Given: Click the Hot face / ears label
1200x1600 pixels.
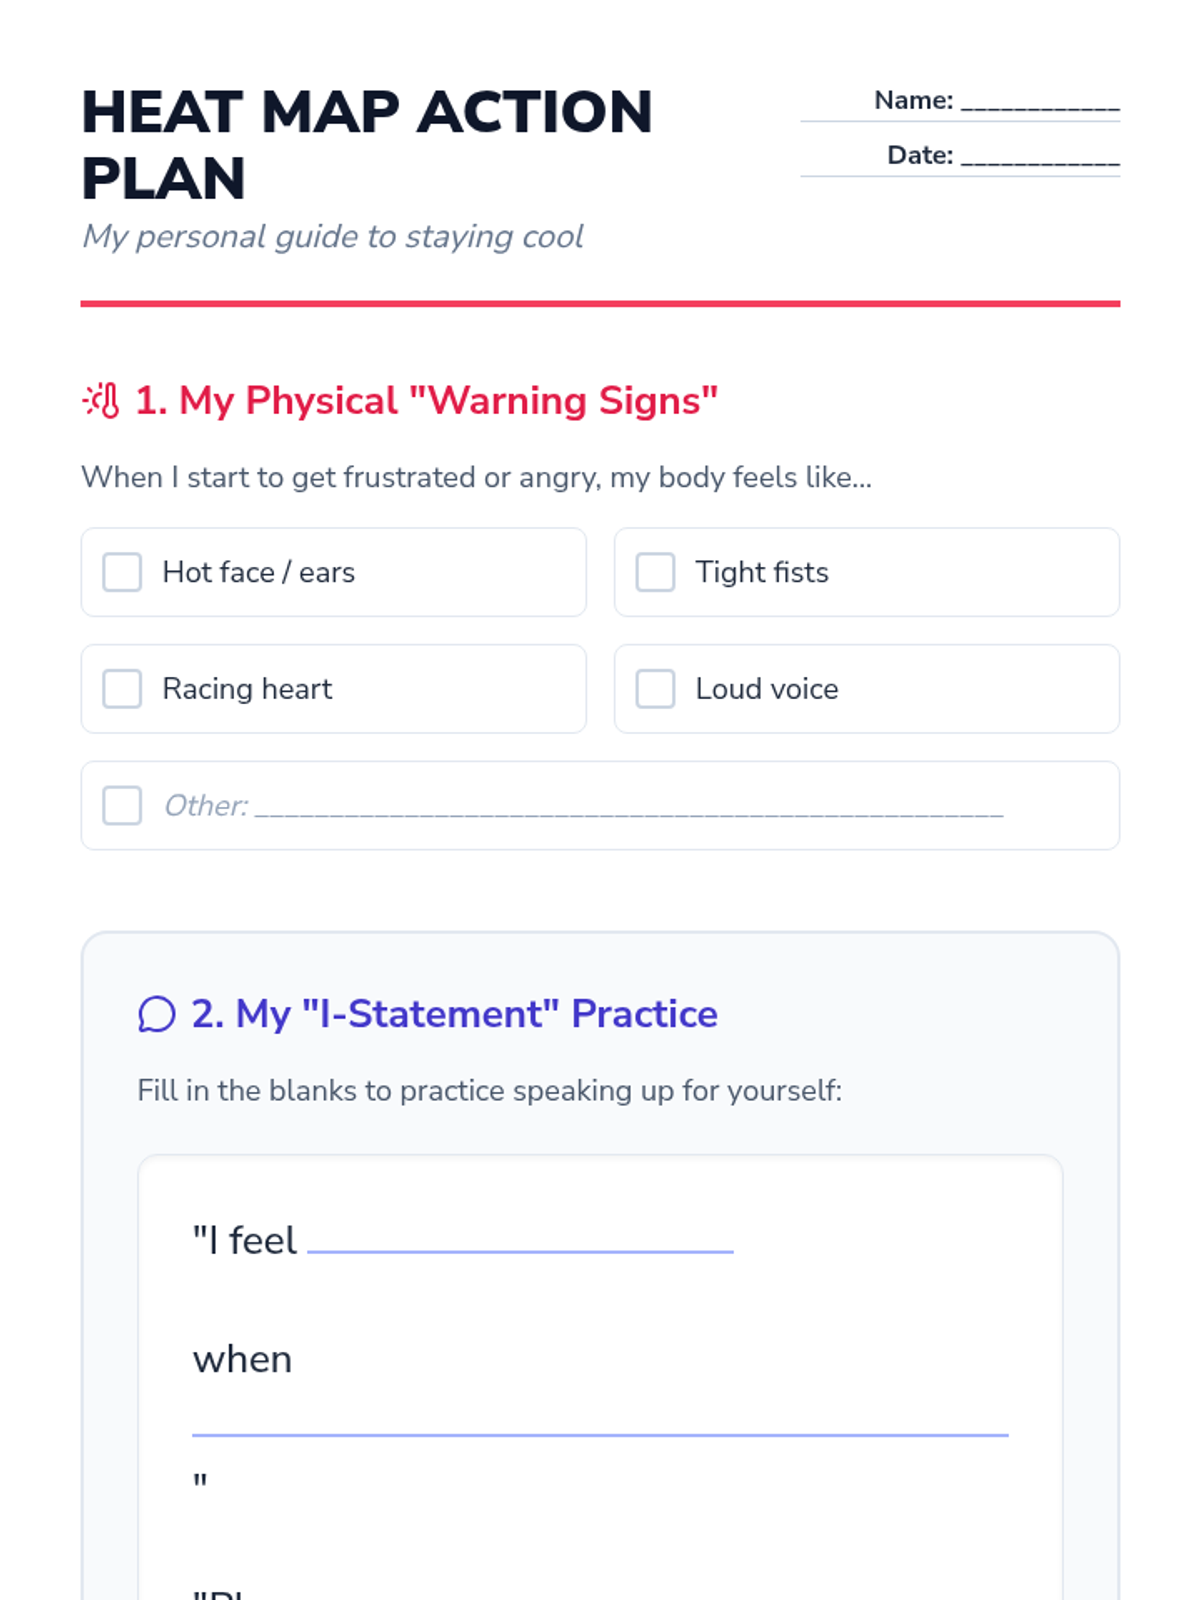Looking at the screenshot, I should [258, 573].
